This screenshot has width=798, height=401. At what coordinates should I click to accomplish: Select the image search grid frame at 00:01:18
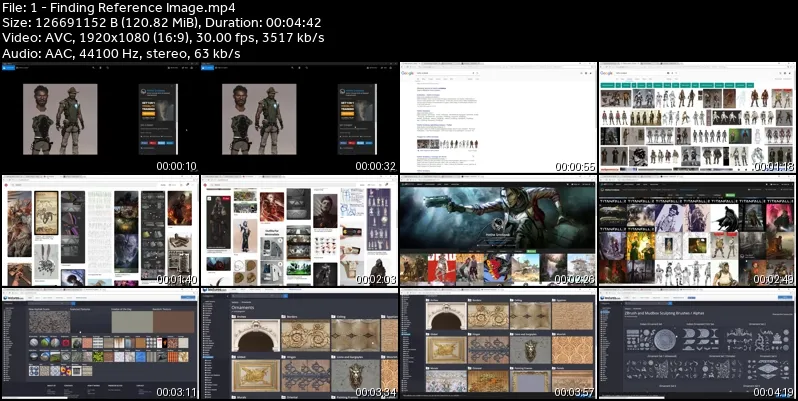coord(697,118)
